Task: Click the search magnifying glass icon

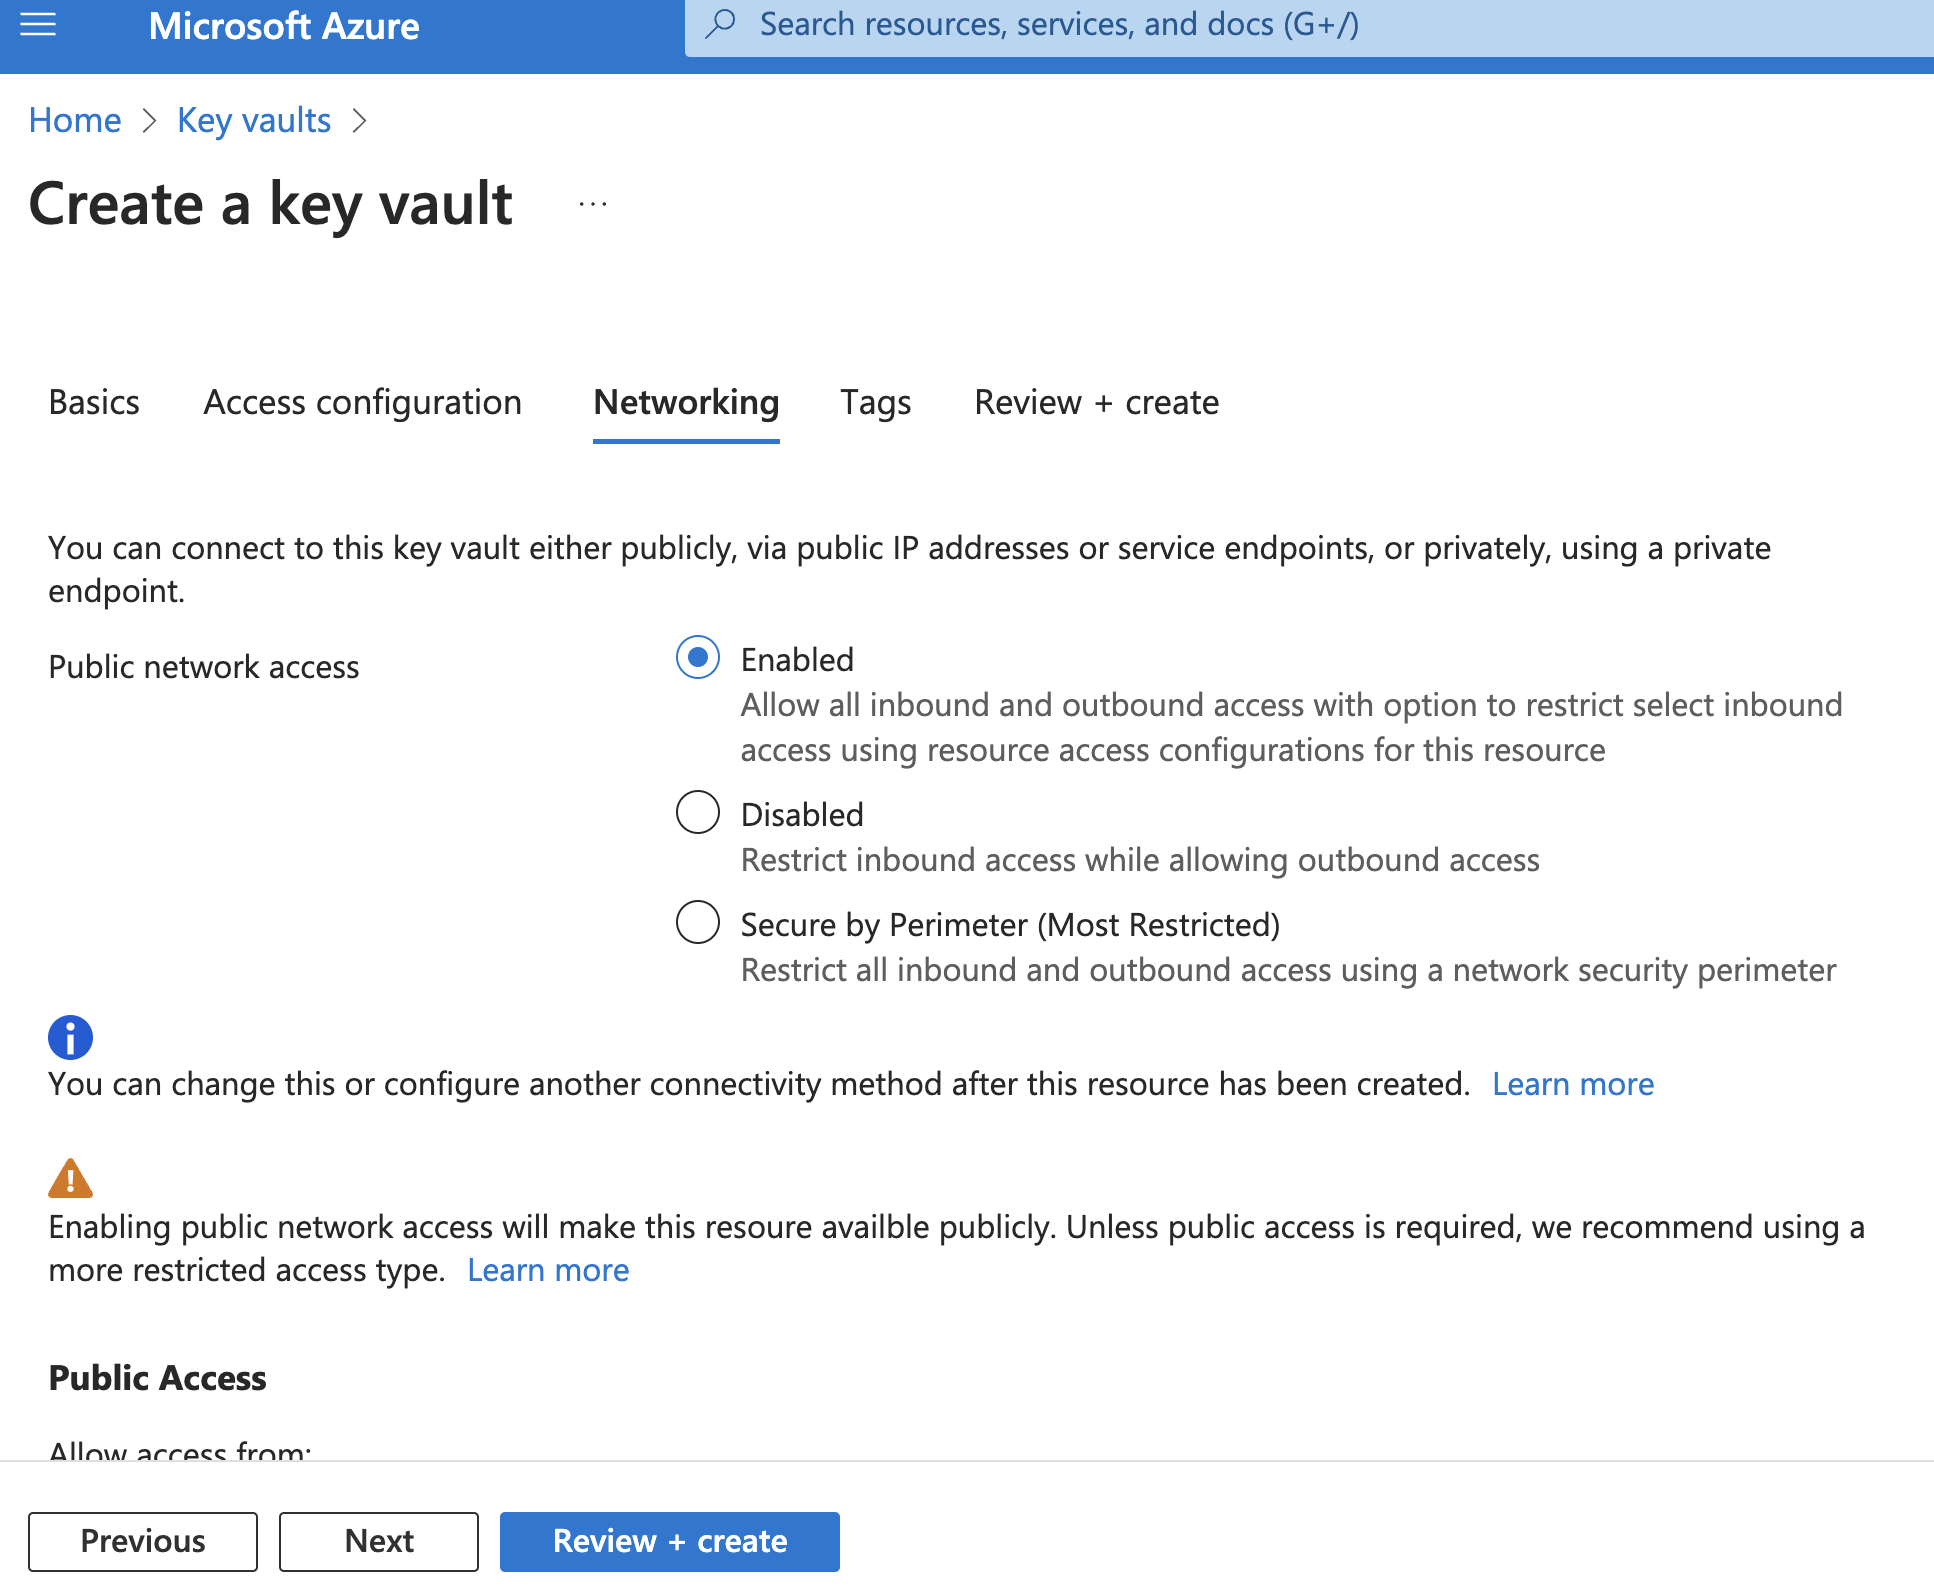Action: click(722, 23)
